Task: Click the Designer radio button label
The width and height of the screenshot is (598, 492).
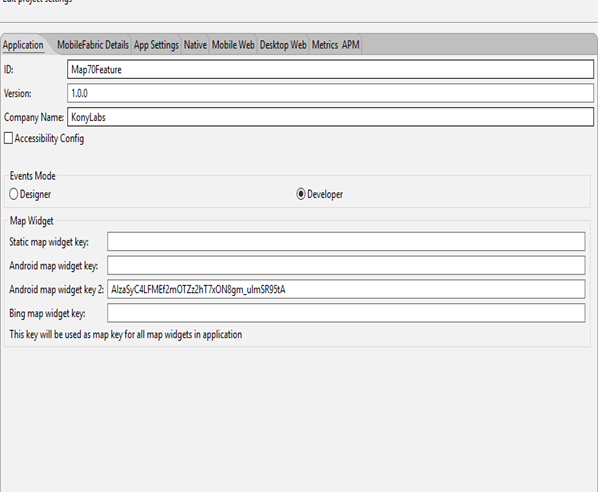Action: (x=35, y=195)
